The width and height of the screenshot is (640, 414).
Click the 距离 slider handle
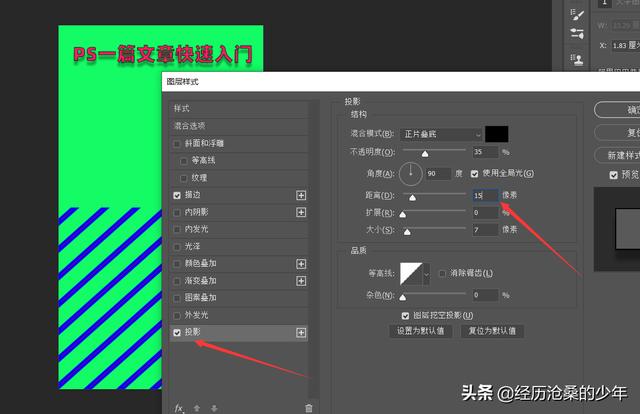click(413, 198)
